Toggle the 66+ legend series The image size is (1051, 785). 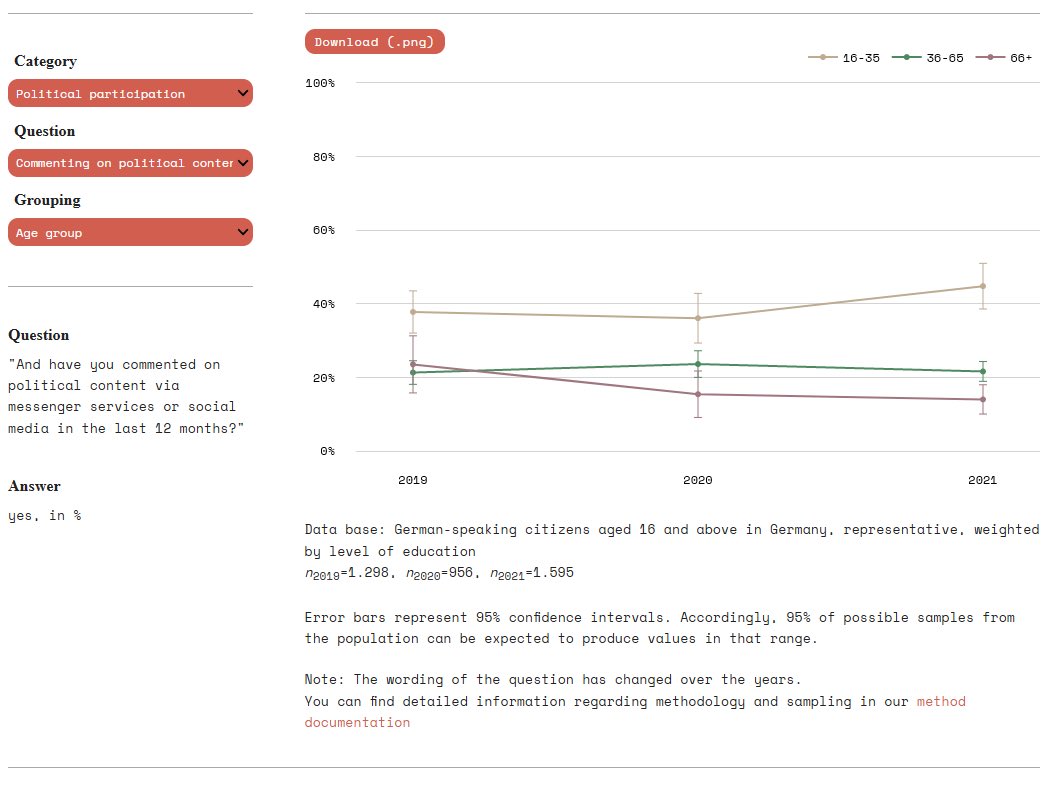point(1003,58)
